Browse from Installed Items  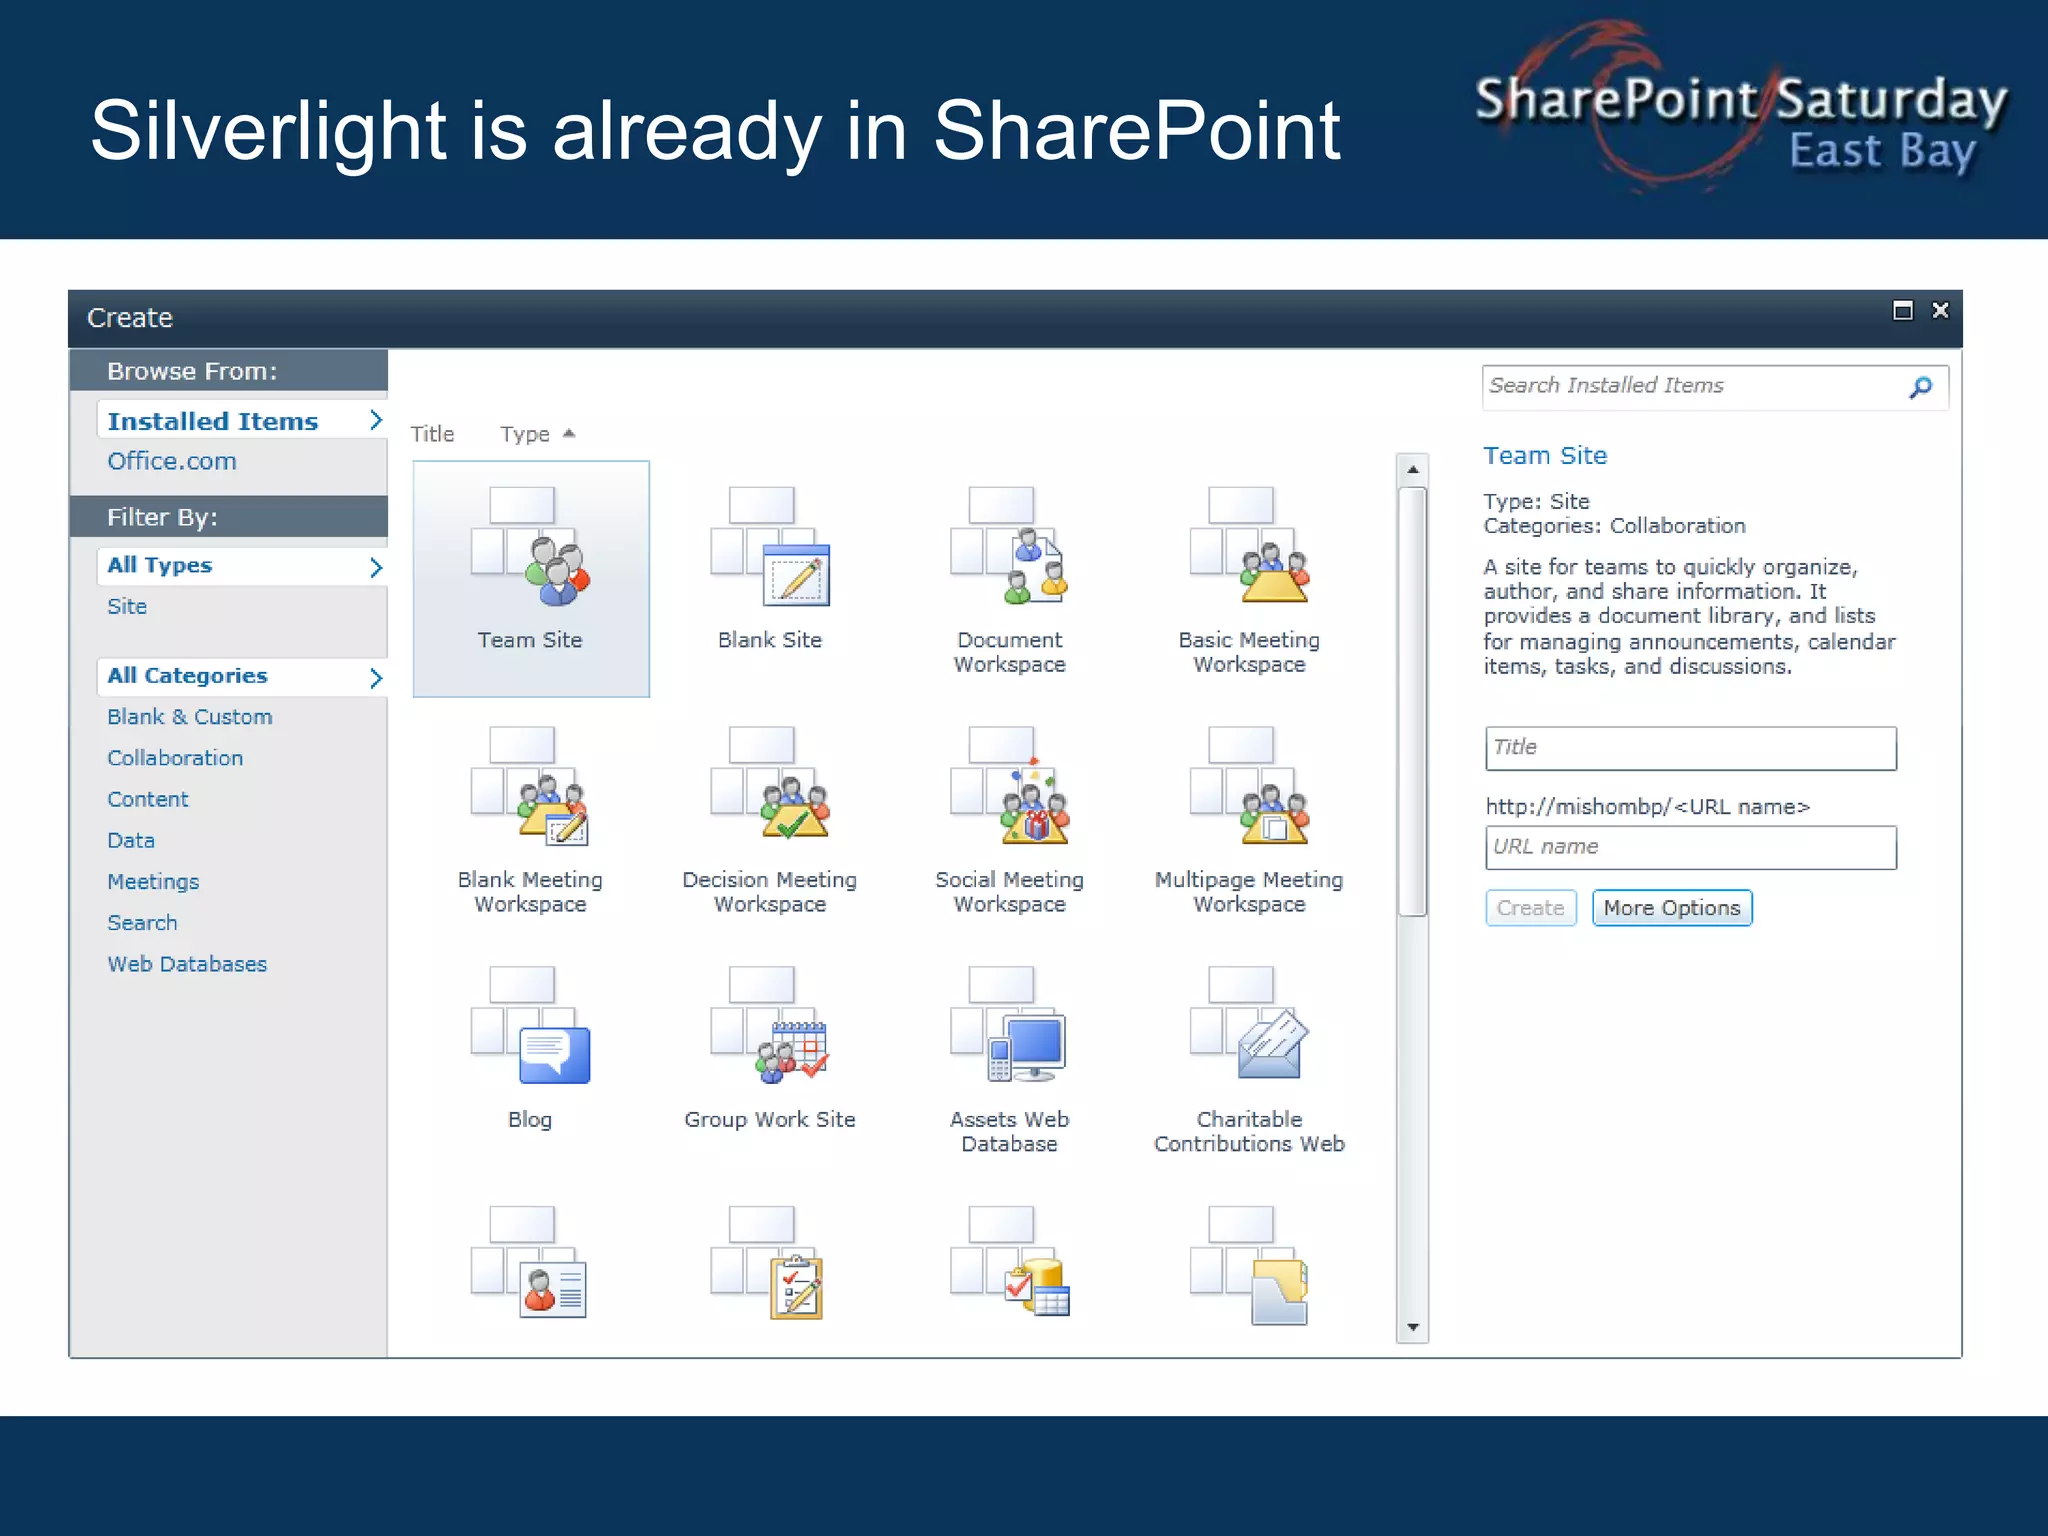(x=213, y=421)
